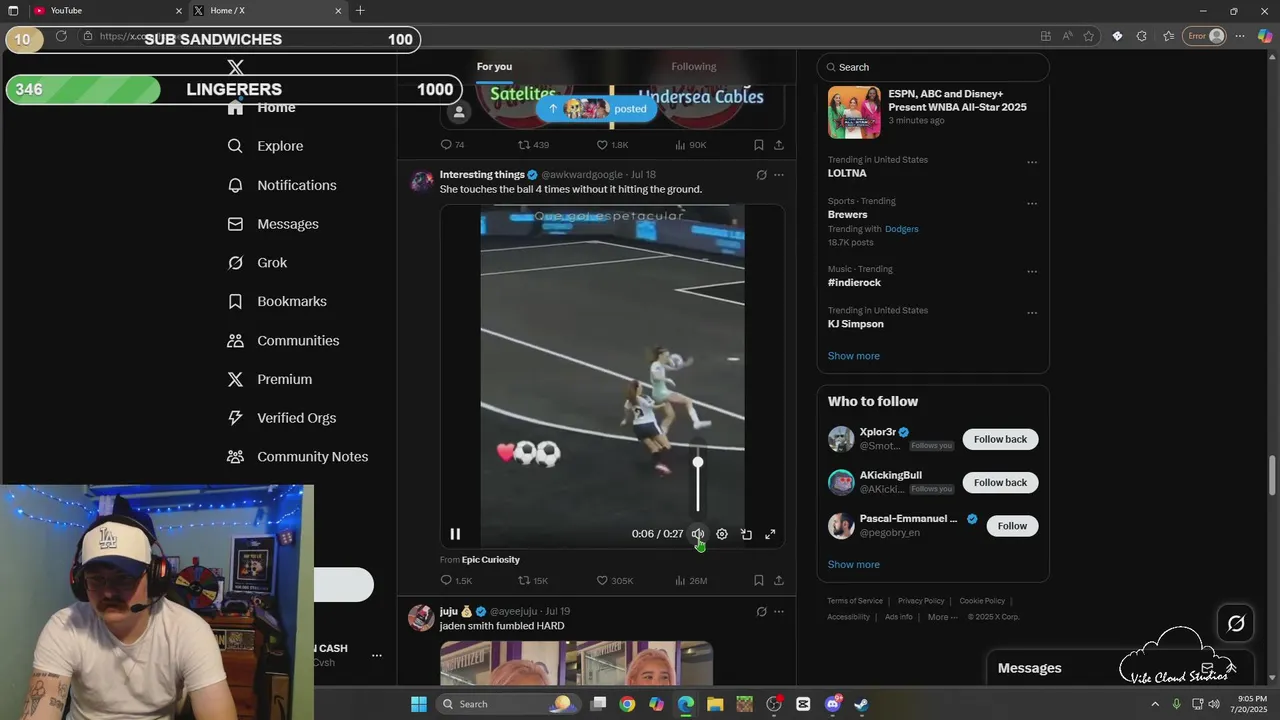
Task: Follow back AKickingBull
Action: pos(1000,482)
